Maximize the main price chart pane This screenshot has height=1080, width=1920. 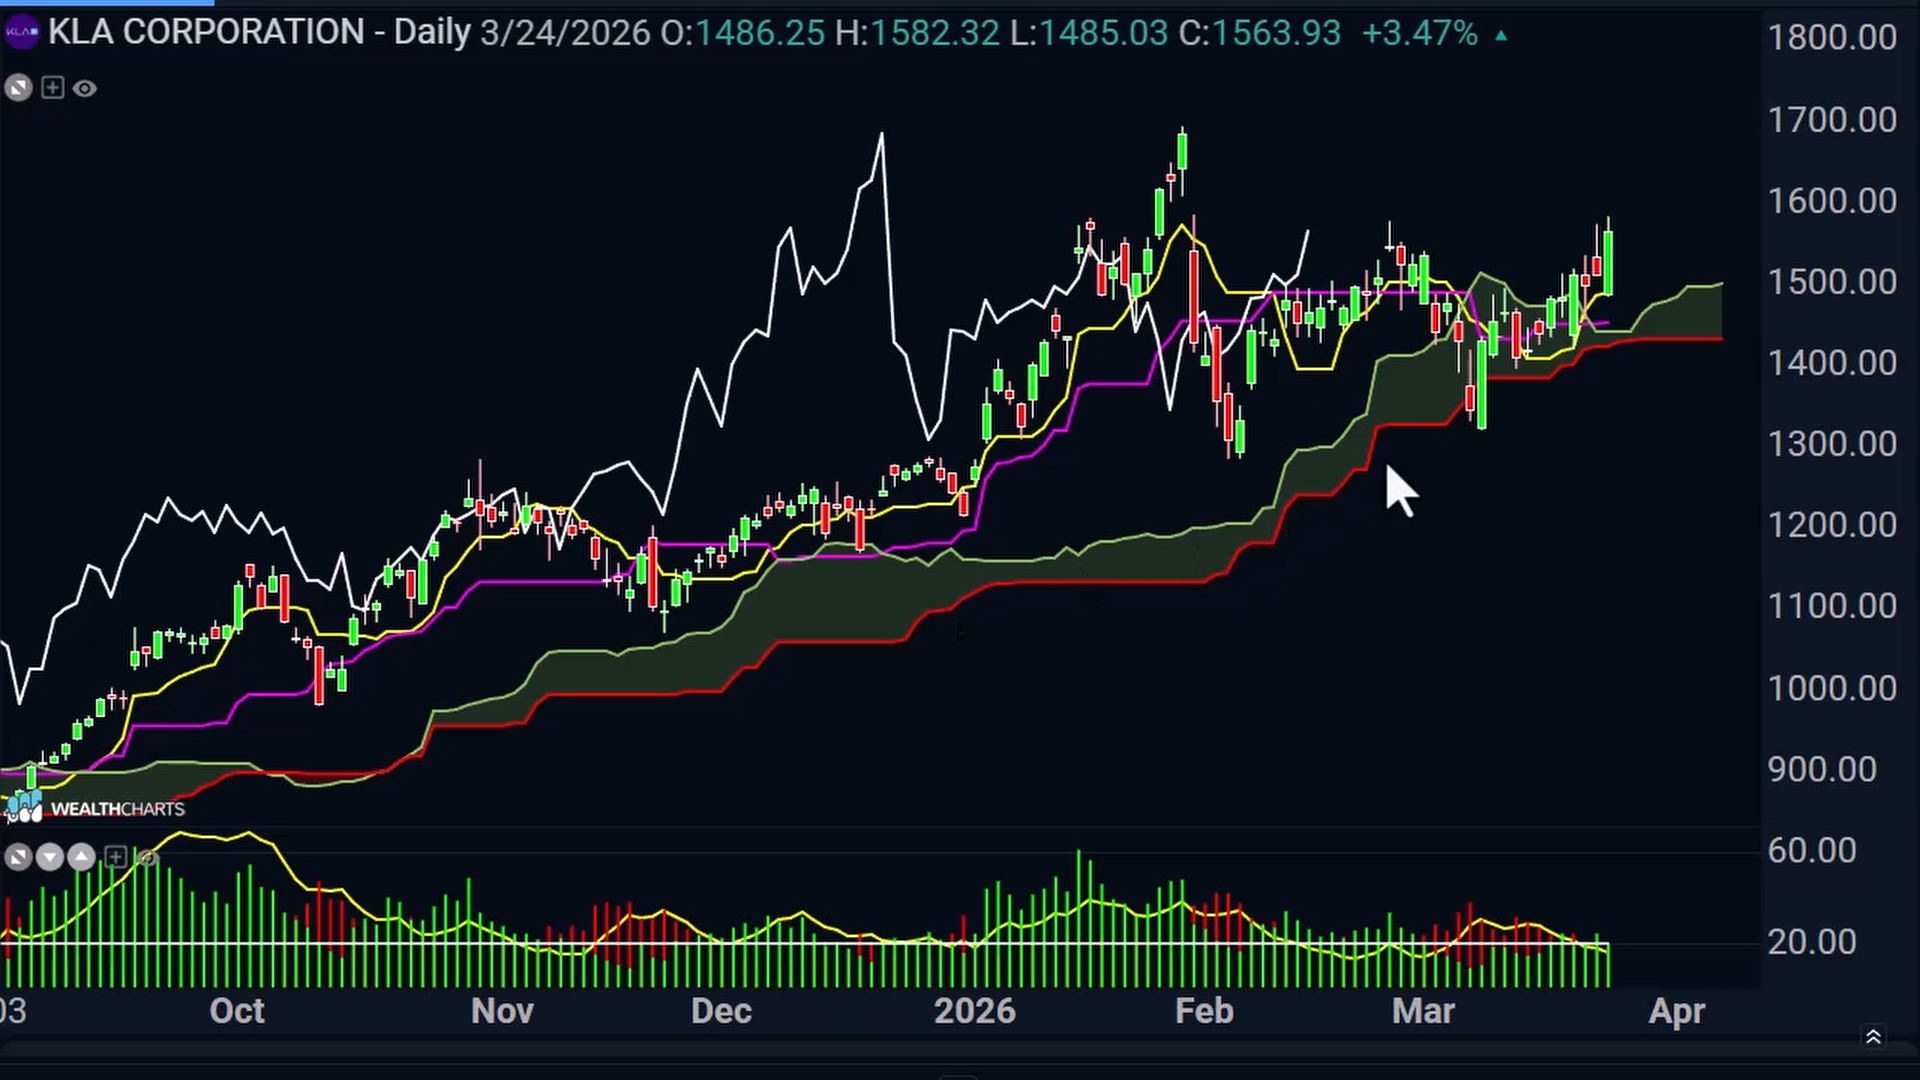[18, 88]
